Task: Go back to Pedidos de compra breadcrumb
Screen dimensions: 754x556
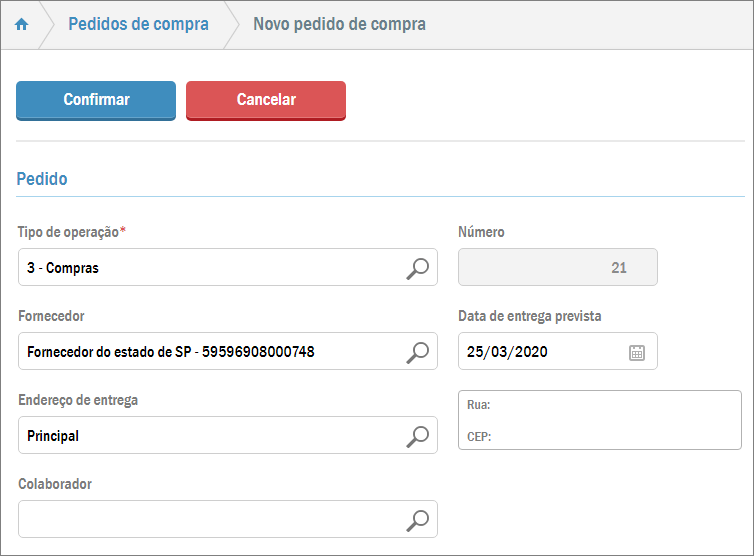Action: (138, 25)
